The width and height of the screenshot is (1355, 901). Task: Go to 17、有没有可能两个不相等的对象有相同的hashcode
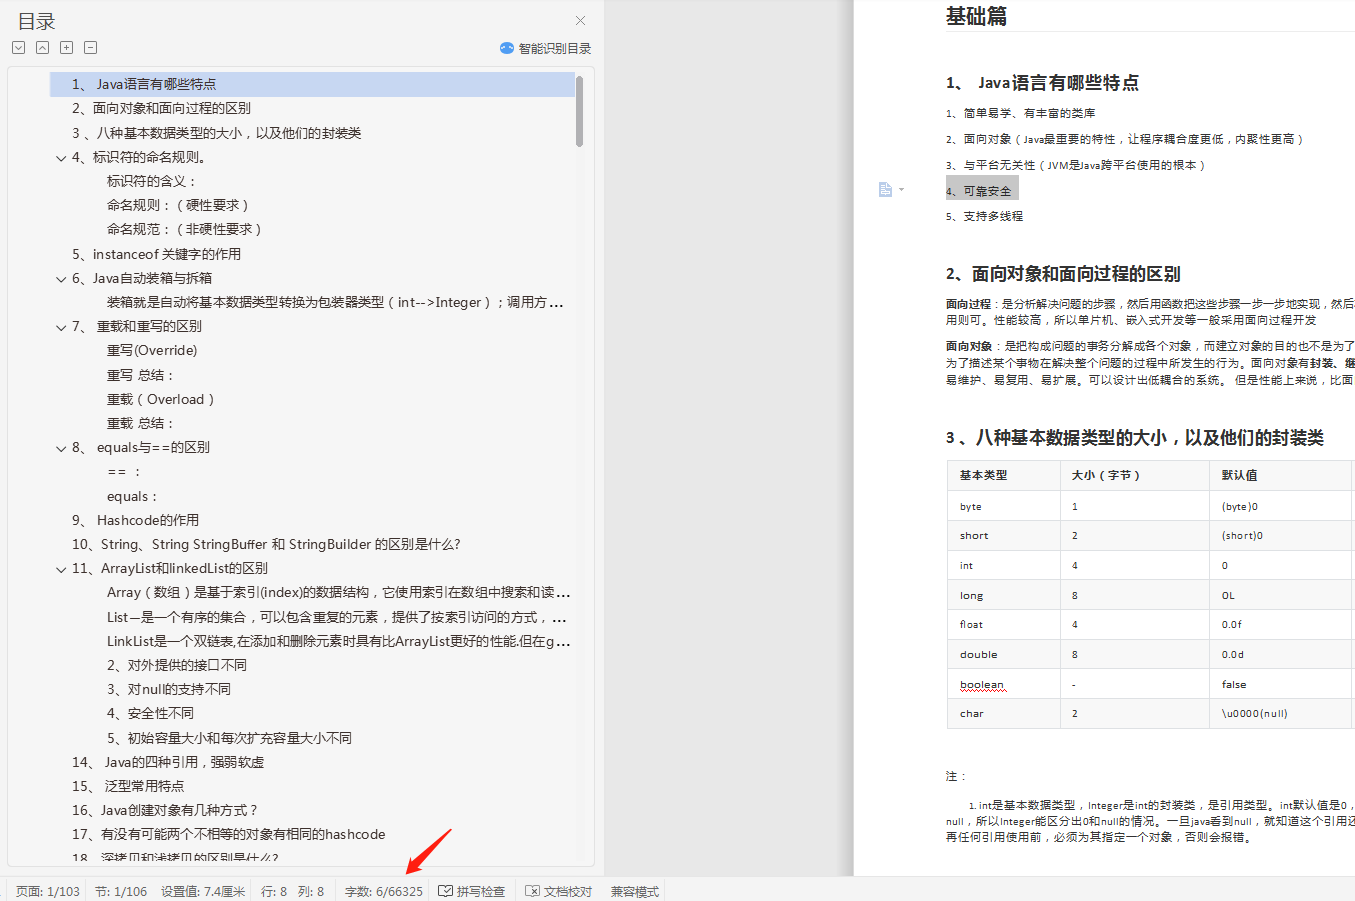point(228,834)
